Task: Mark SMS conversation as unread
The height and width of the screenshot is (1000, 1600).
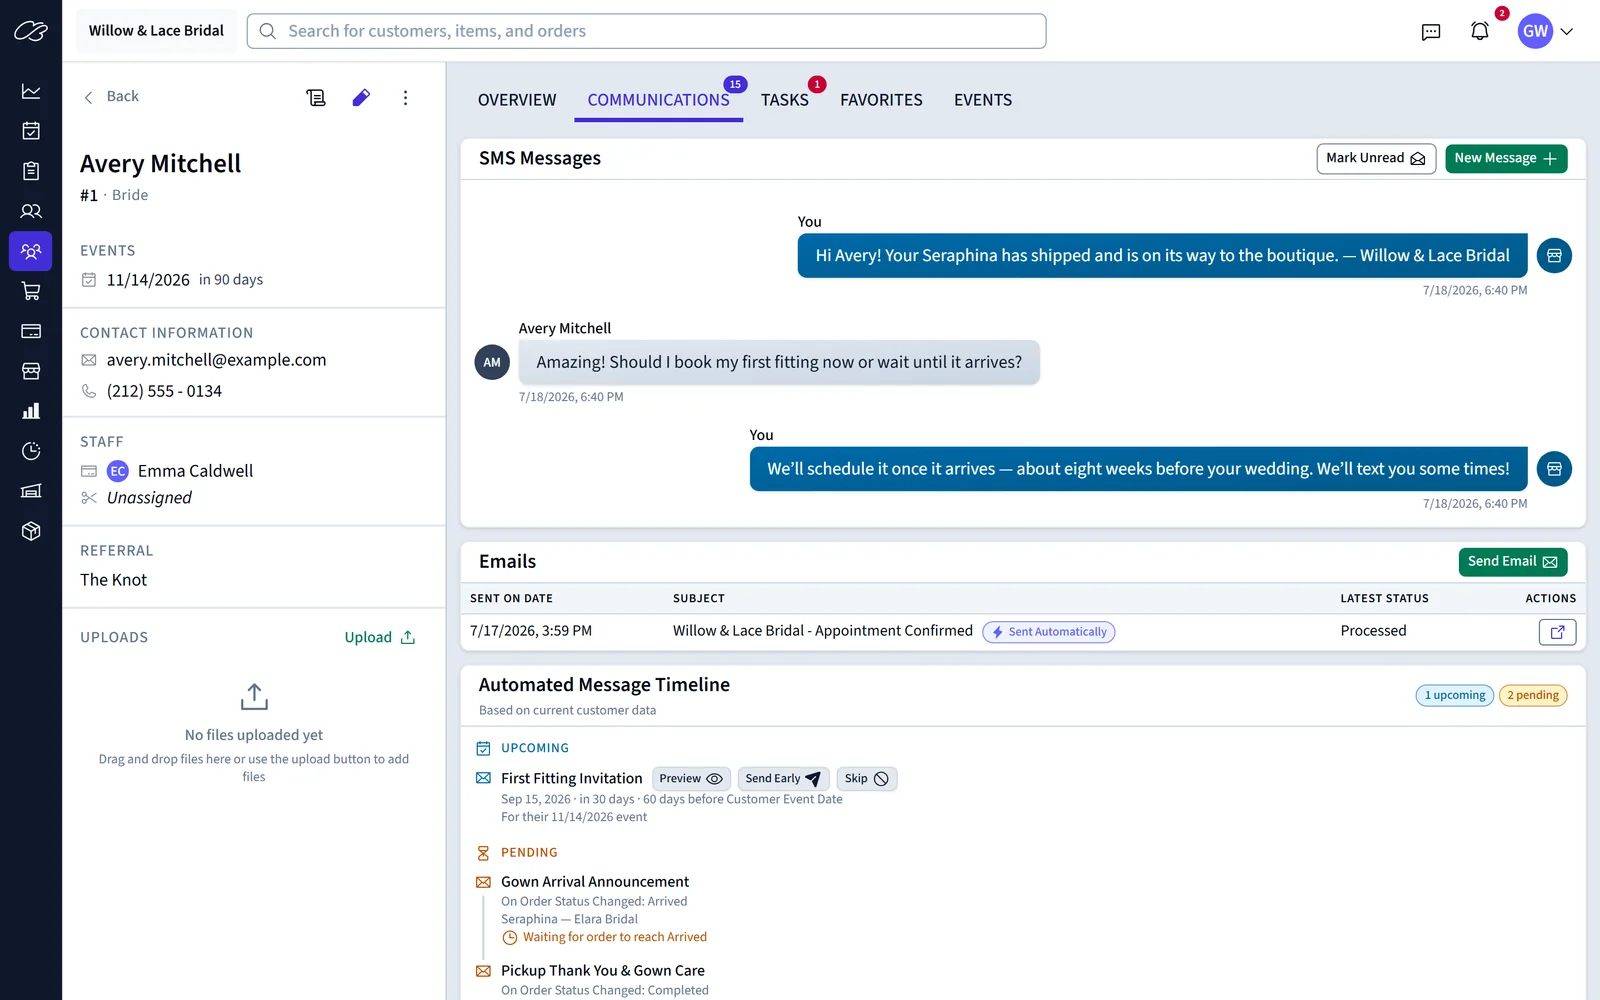Action: pyautogui.click(x=1376, y=159)
